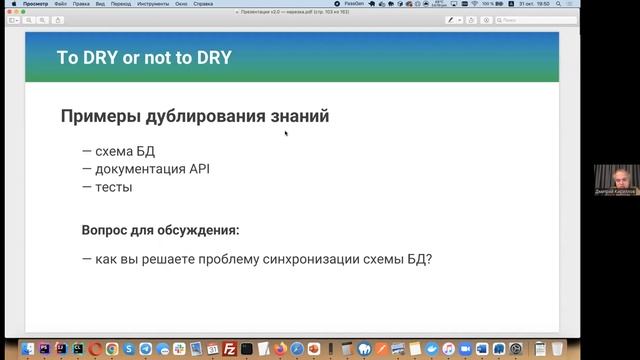Open Trash in the dock

click(557, 349)
